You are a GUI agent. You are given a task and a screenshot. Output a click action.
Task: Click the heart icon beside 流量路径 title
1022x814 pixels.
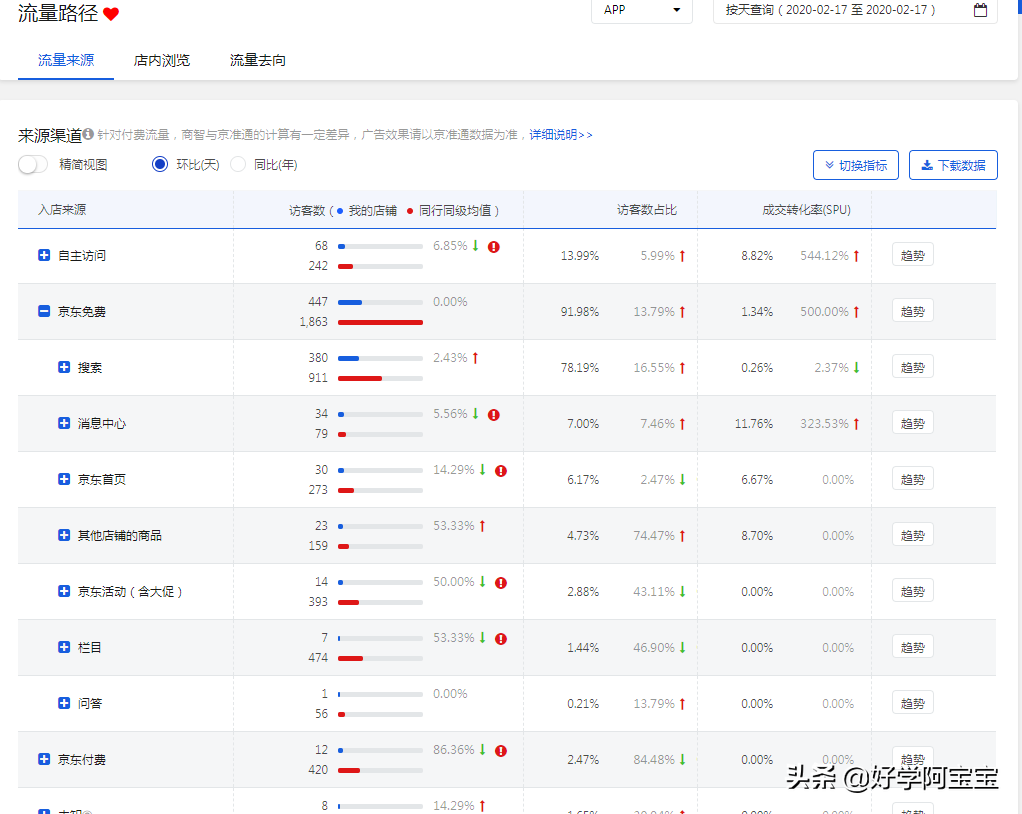(110, 13)
